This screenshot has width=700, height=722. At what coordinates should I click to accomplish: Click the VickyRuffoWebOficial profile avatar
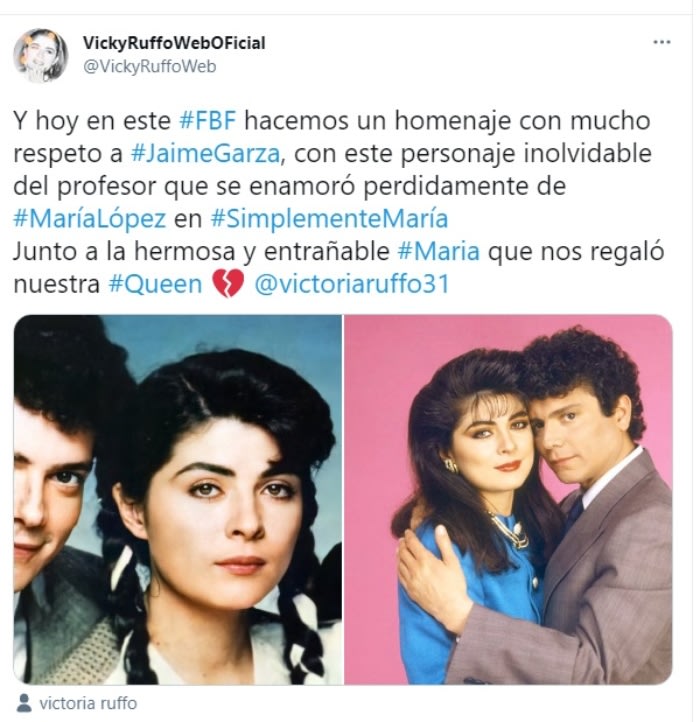41,55
